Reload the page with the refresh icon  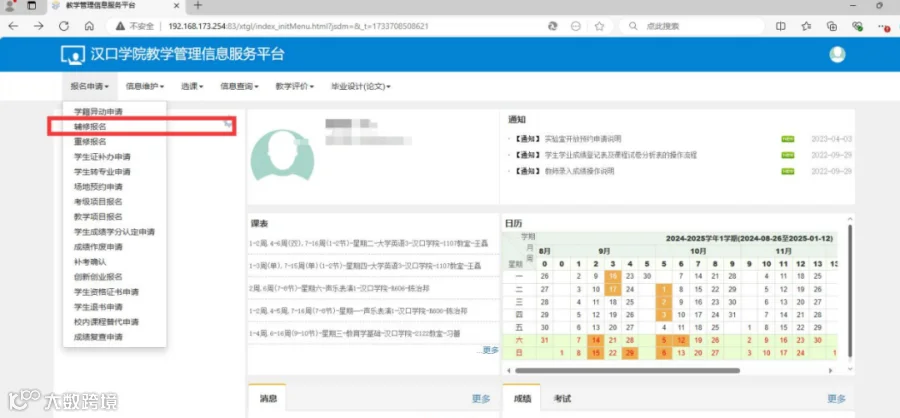coord(64,26)
